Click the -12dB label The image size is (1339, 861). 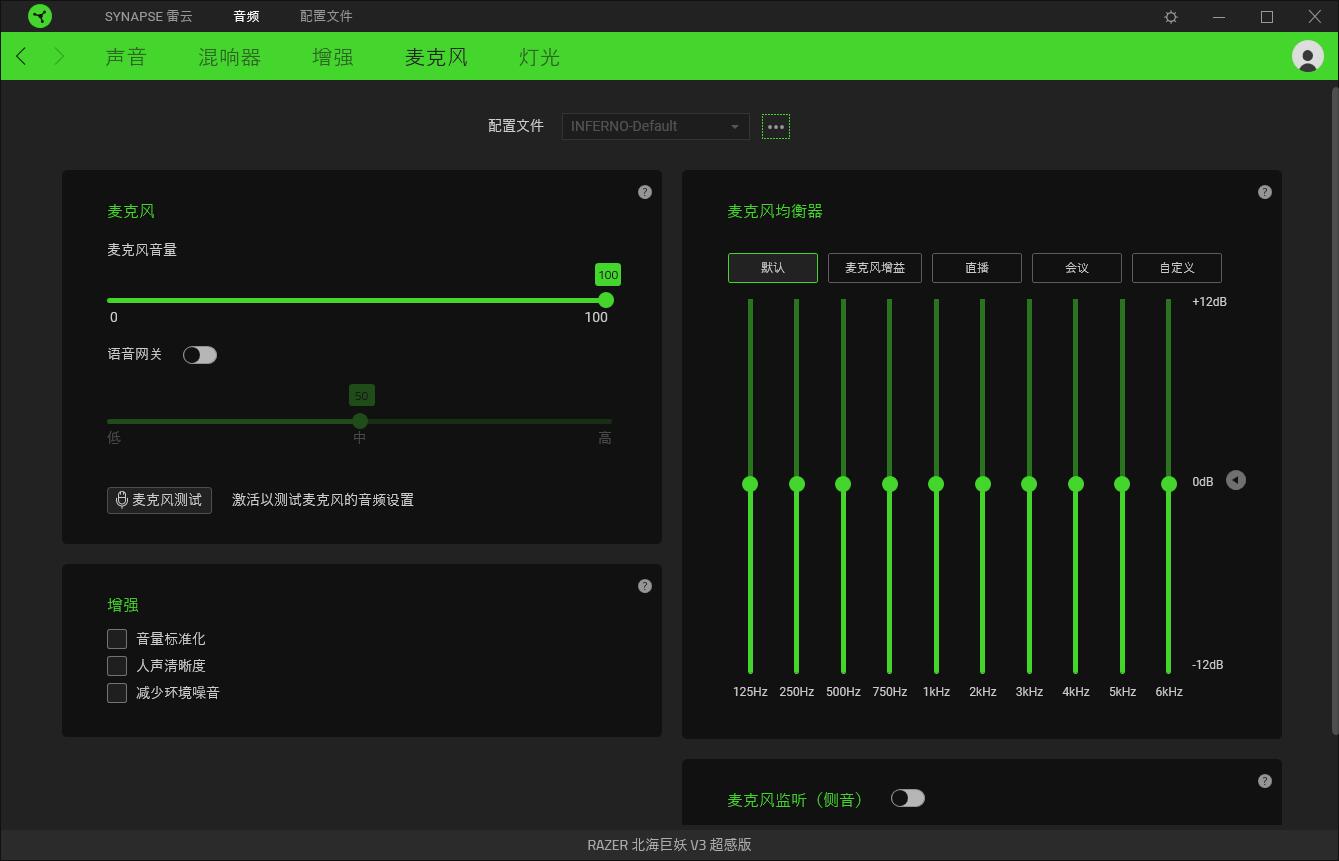tap(1207, 666)
